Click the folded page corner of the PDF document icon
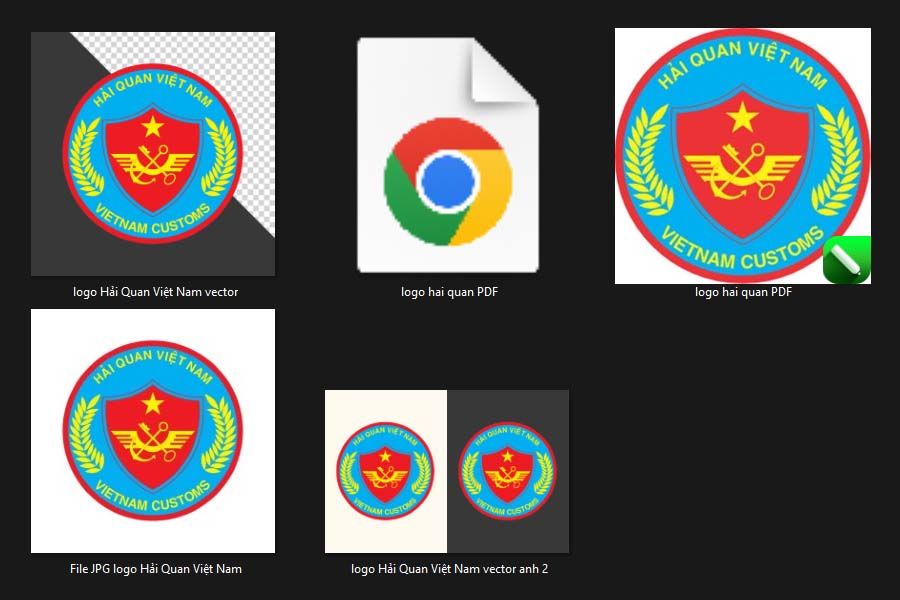900x600 pixels. [503, 71]
